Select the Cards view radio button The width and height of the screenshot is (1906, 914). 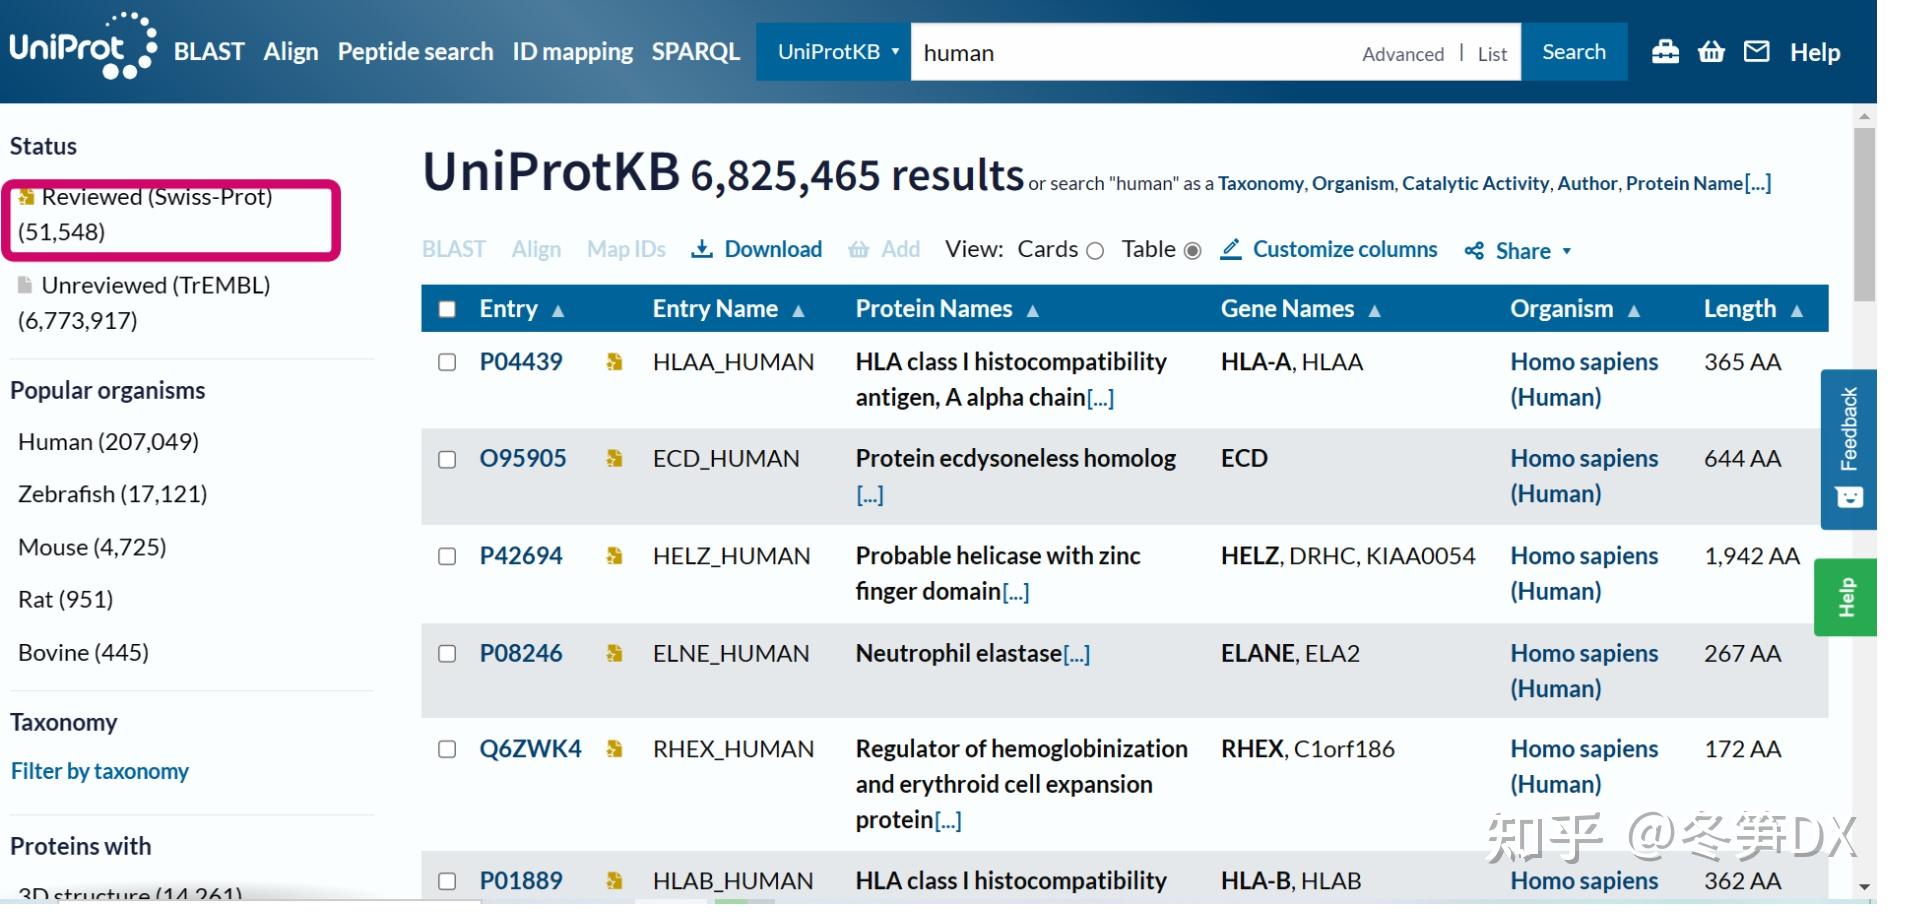1095,251
